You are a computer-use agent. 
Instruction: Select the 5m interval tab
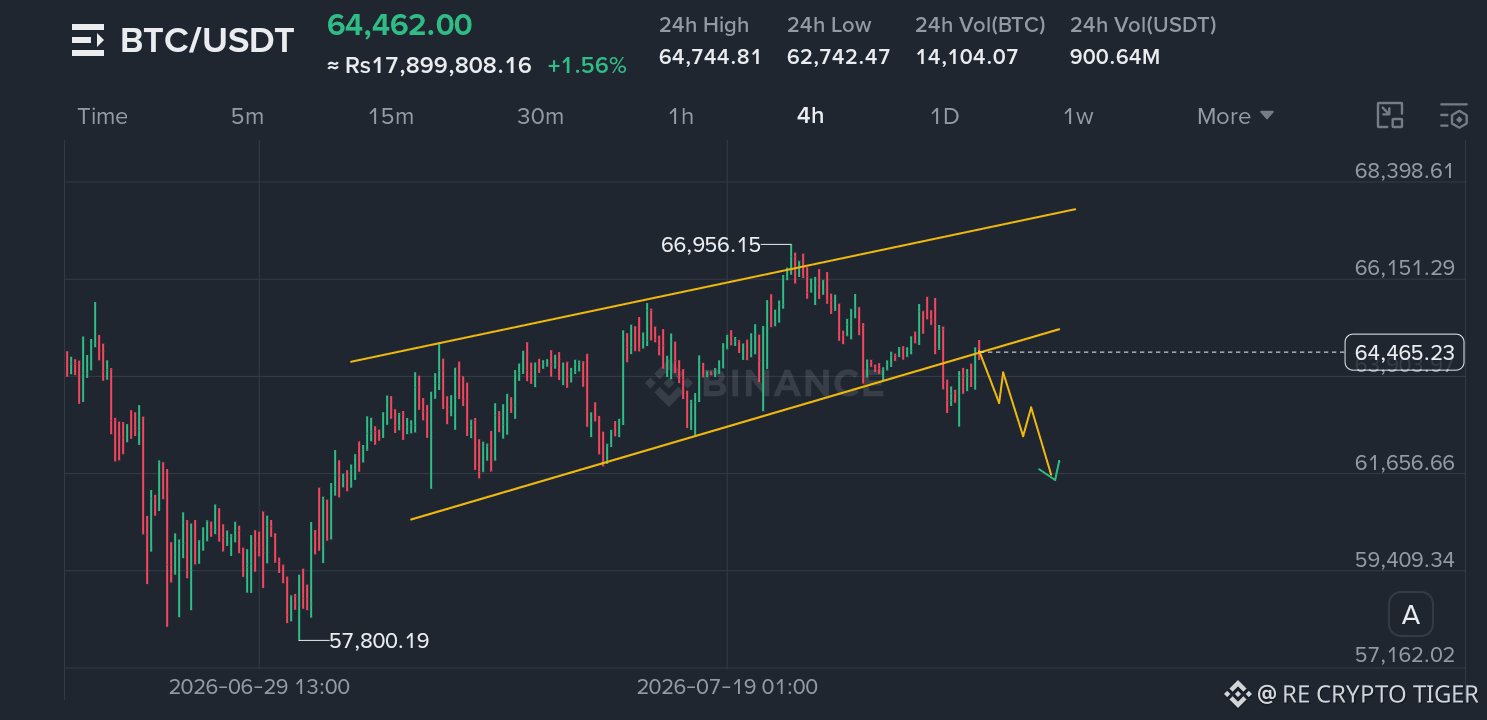(247, 116)
